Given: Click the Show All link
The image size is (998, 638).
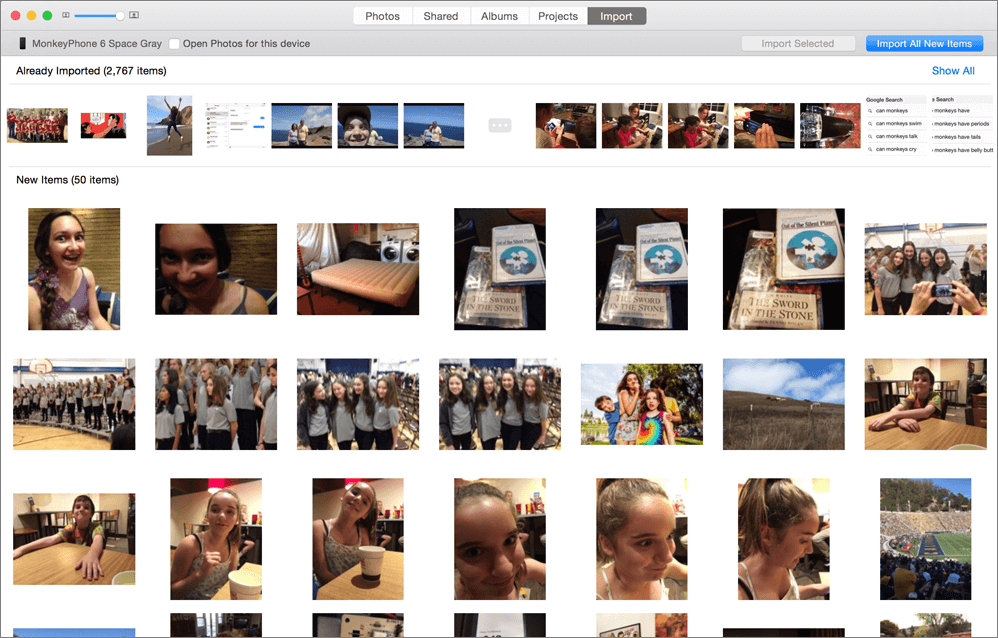Looking at the screenshot, I should [952, 71].
